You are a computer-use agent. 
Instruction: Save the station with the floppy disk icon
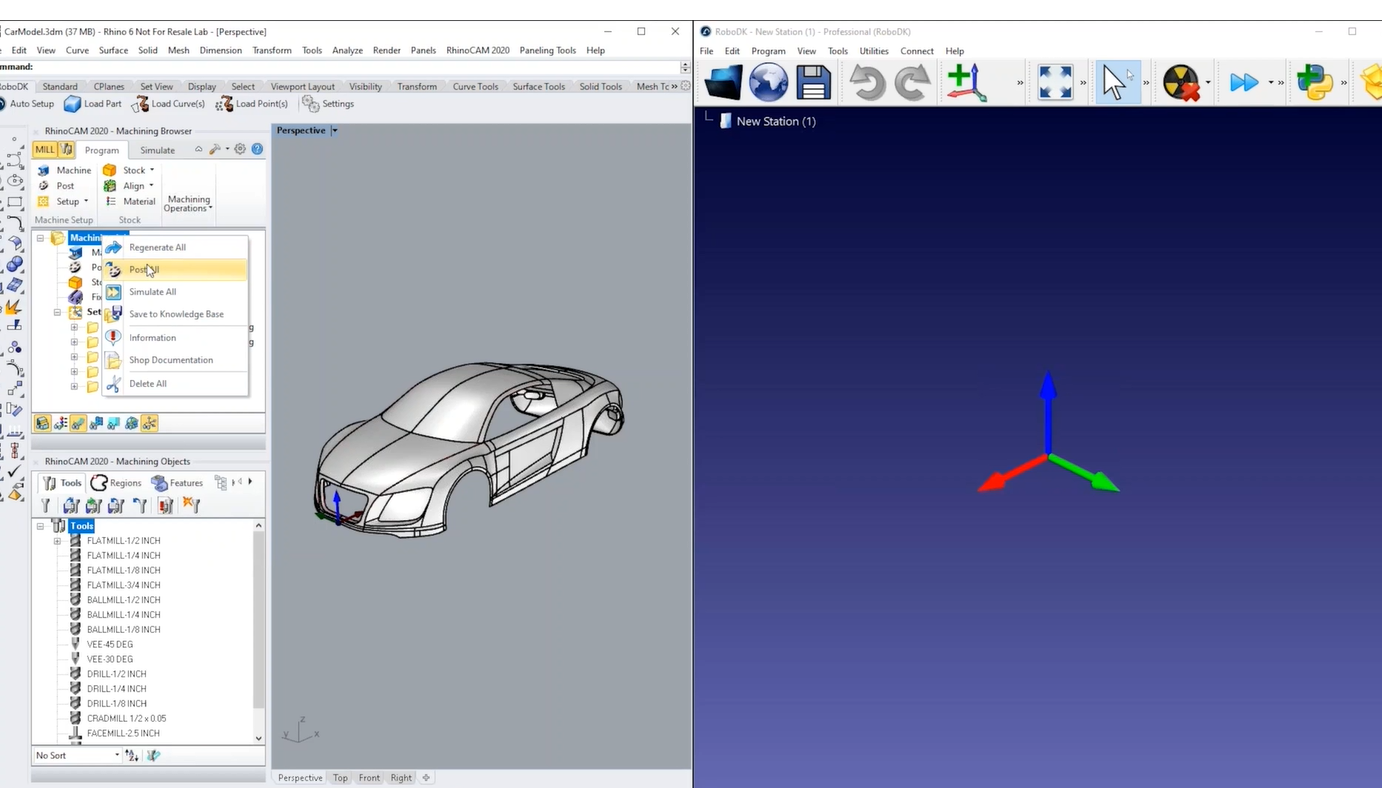[x=813, y=83]
